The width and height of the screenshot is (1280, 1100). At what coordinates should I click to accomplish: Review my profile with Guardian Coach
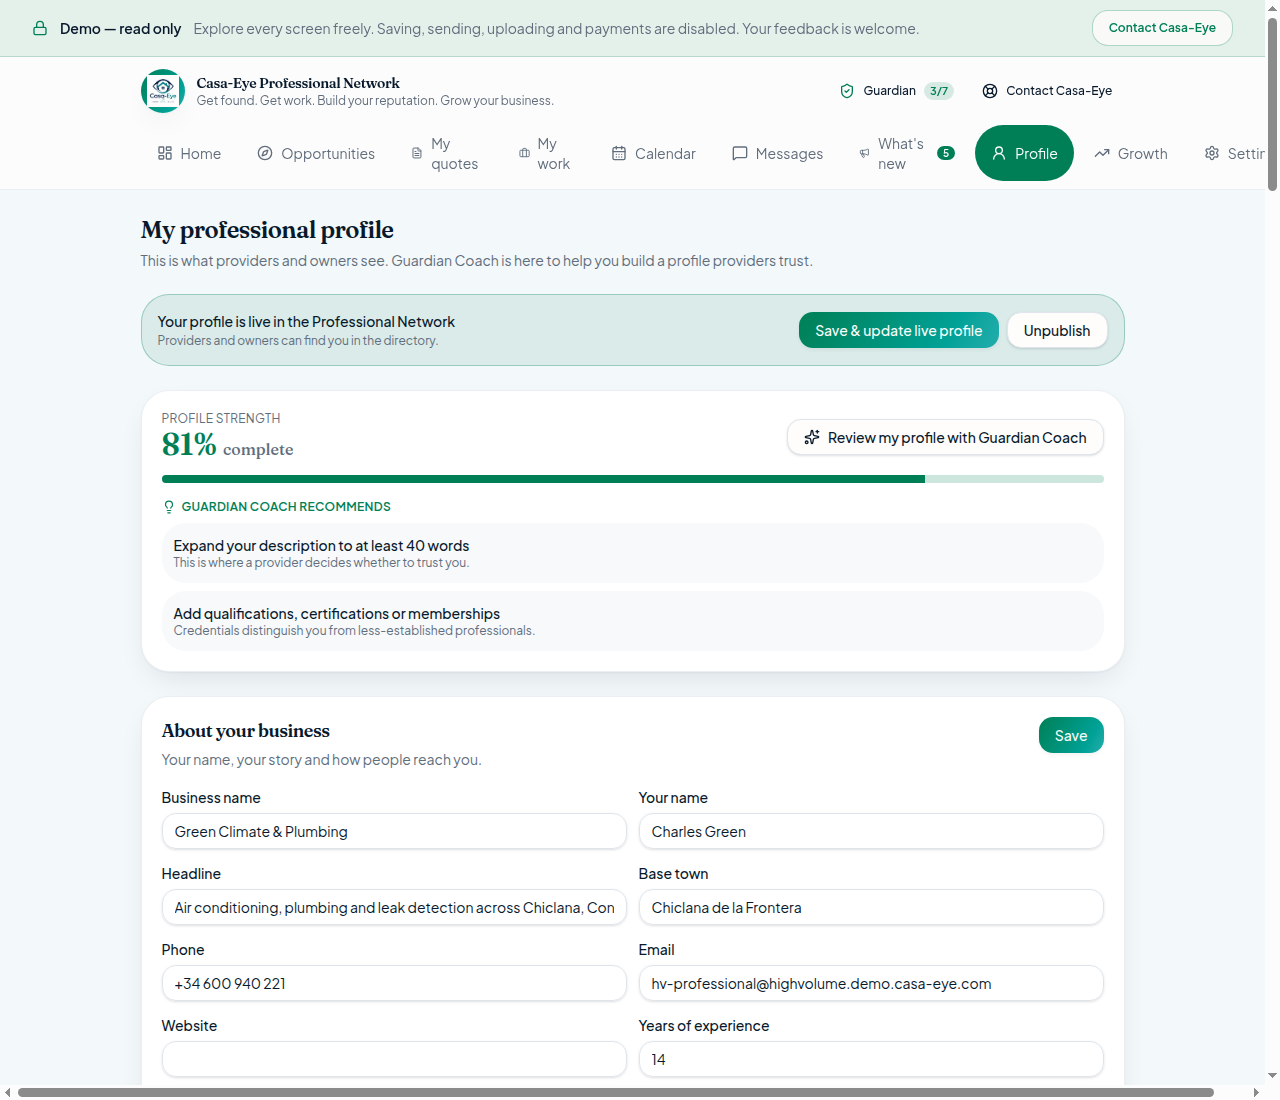tap(945, 437)
